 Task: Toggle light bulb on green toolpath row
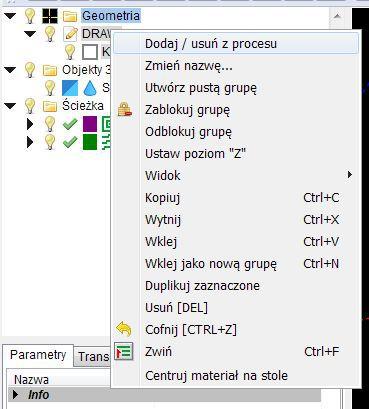[50, 142]
